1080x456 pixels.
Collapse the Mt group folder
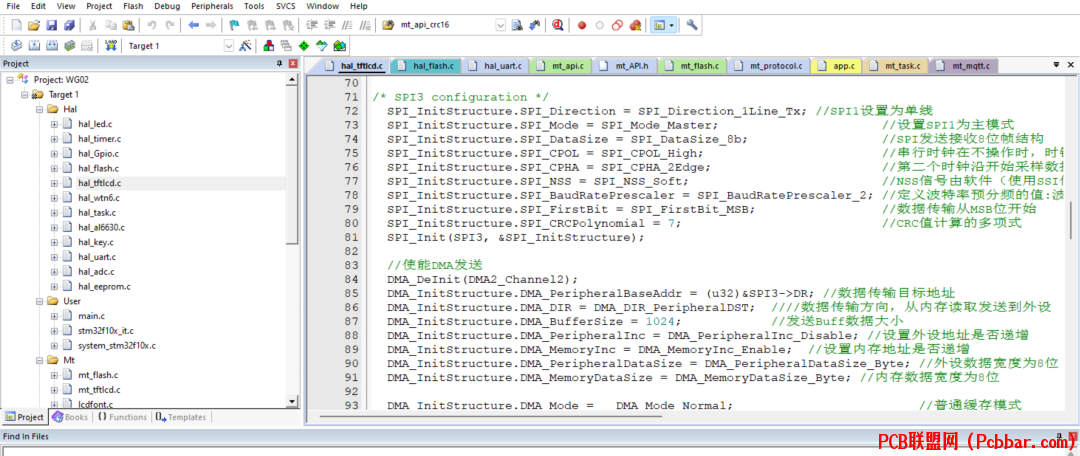click(39, 360)
